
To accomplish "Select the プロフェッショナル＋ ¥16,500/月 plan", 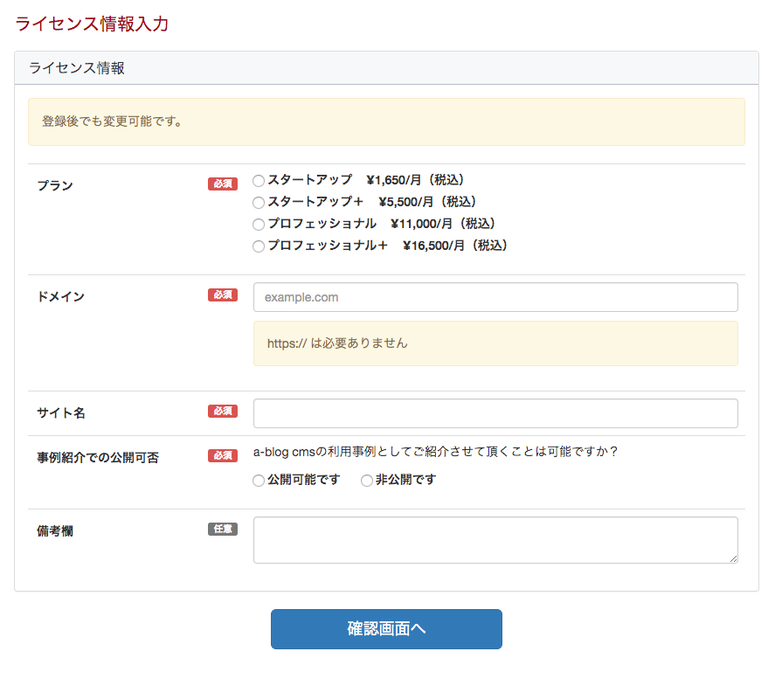I will point(259,246).
